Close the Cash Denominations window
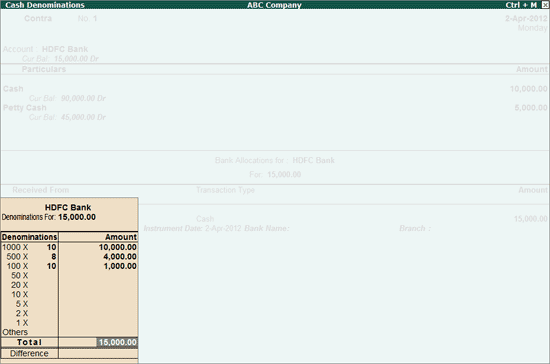The image size is (550, 364). click(x=545, y=5)
